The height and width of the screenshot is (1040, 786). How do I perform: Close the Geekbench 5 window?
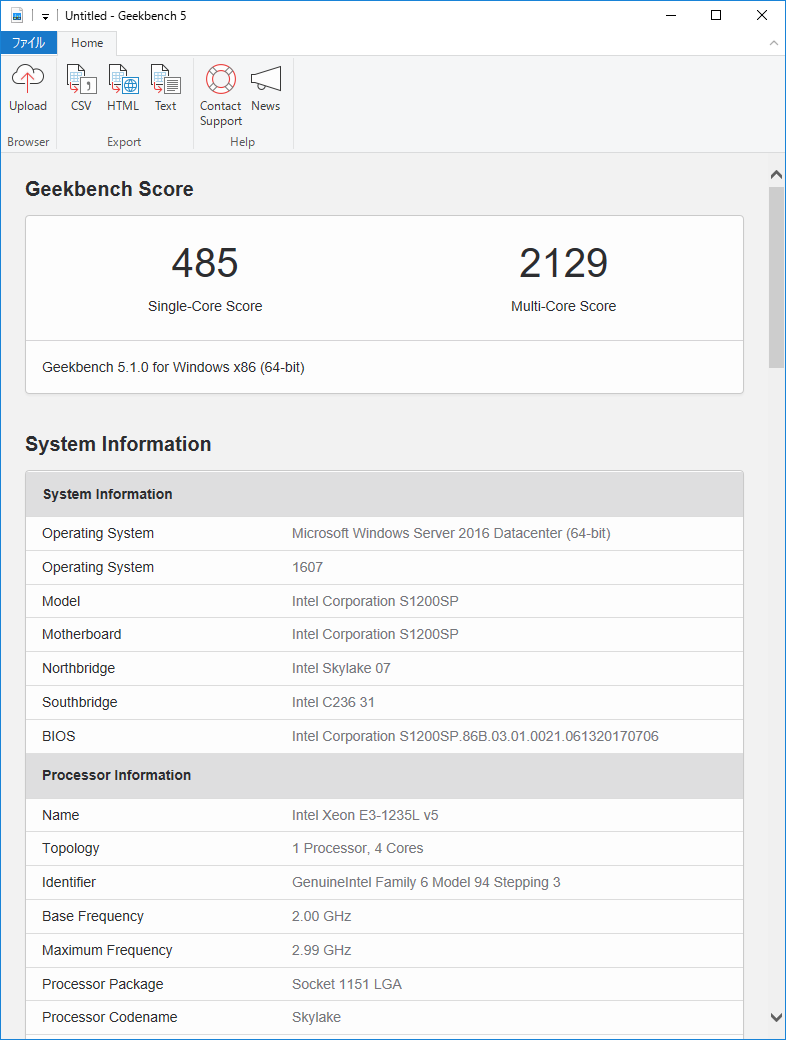coord(761,15)
